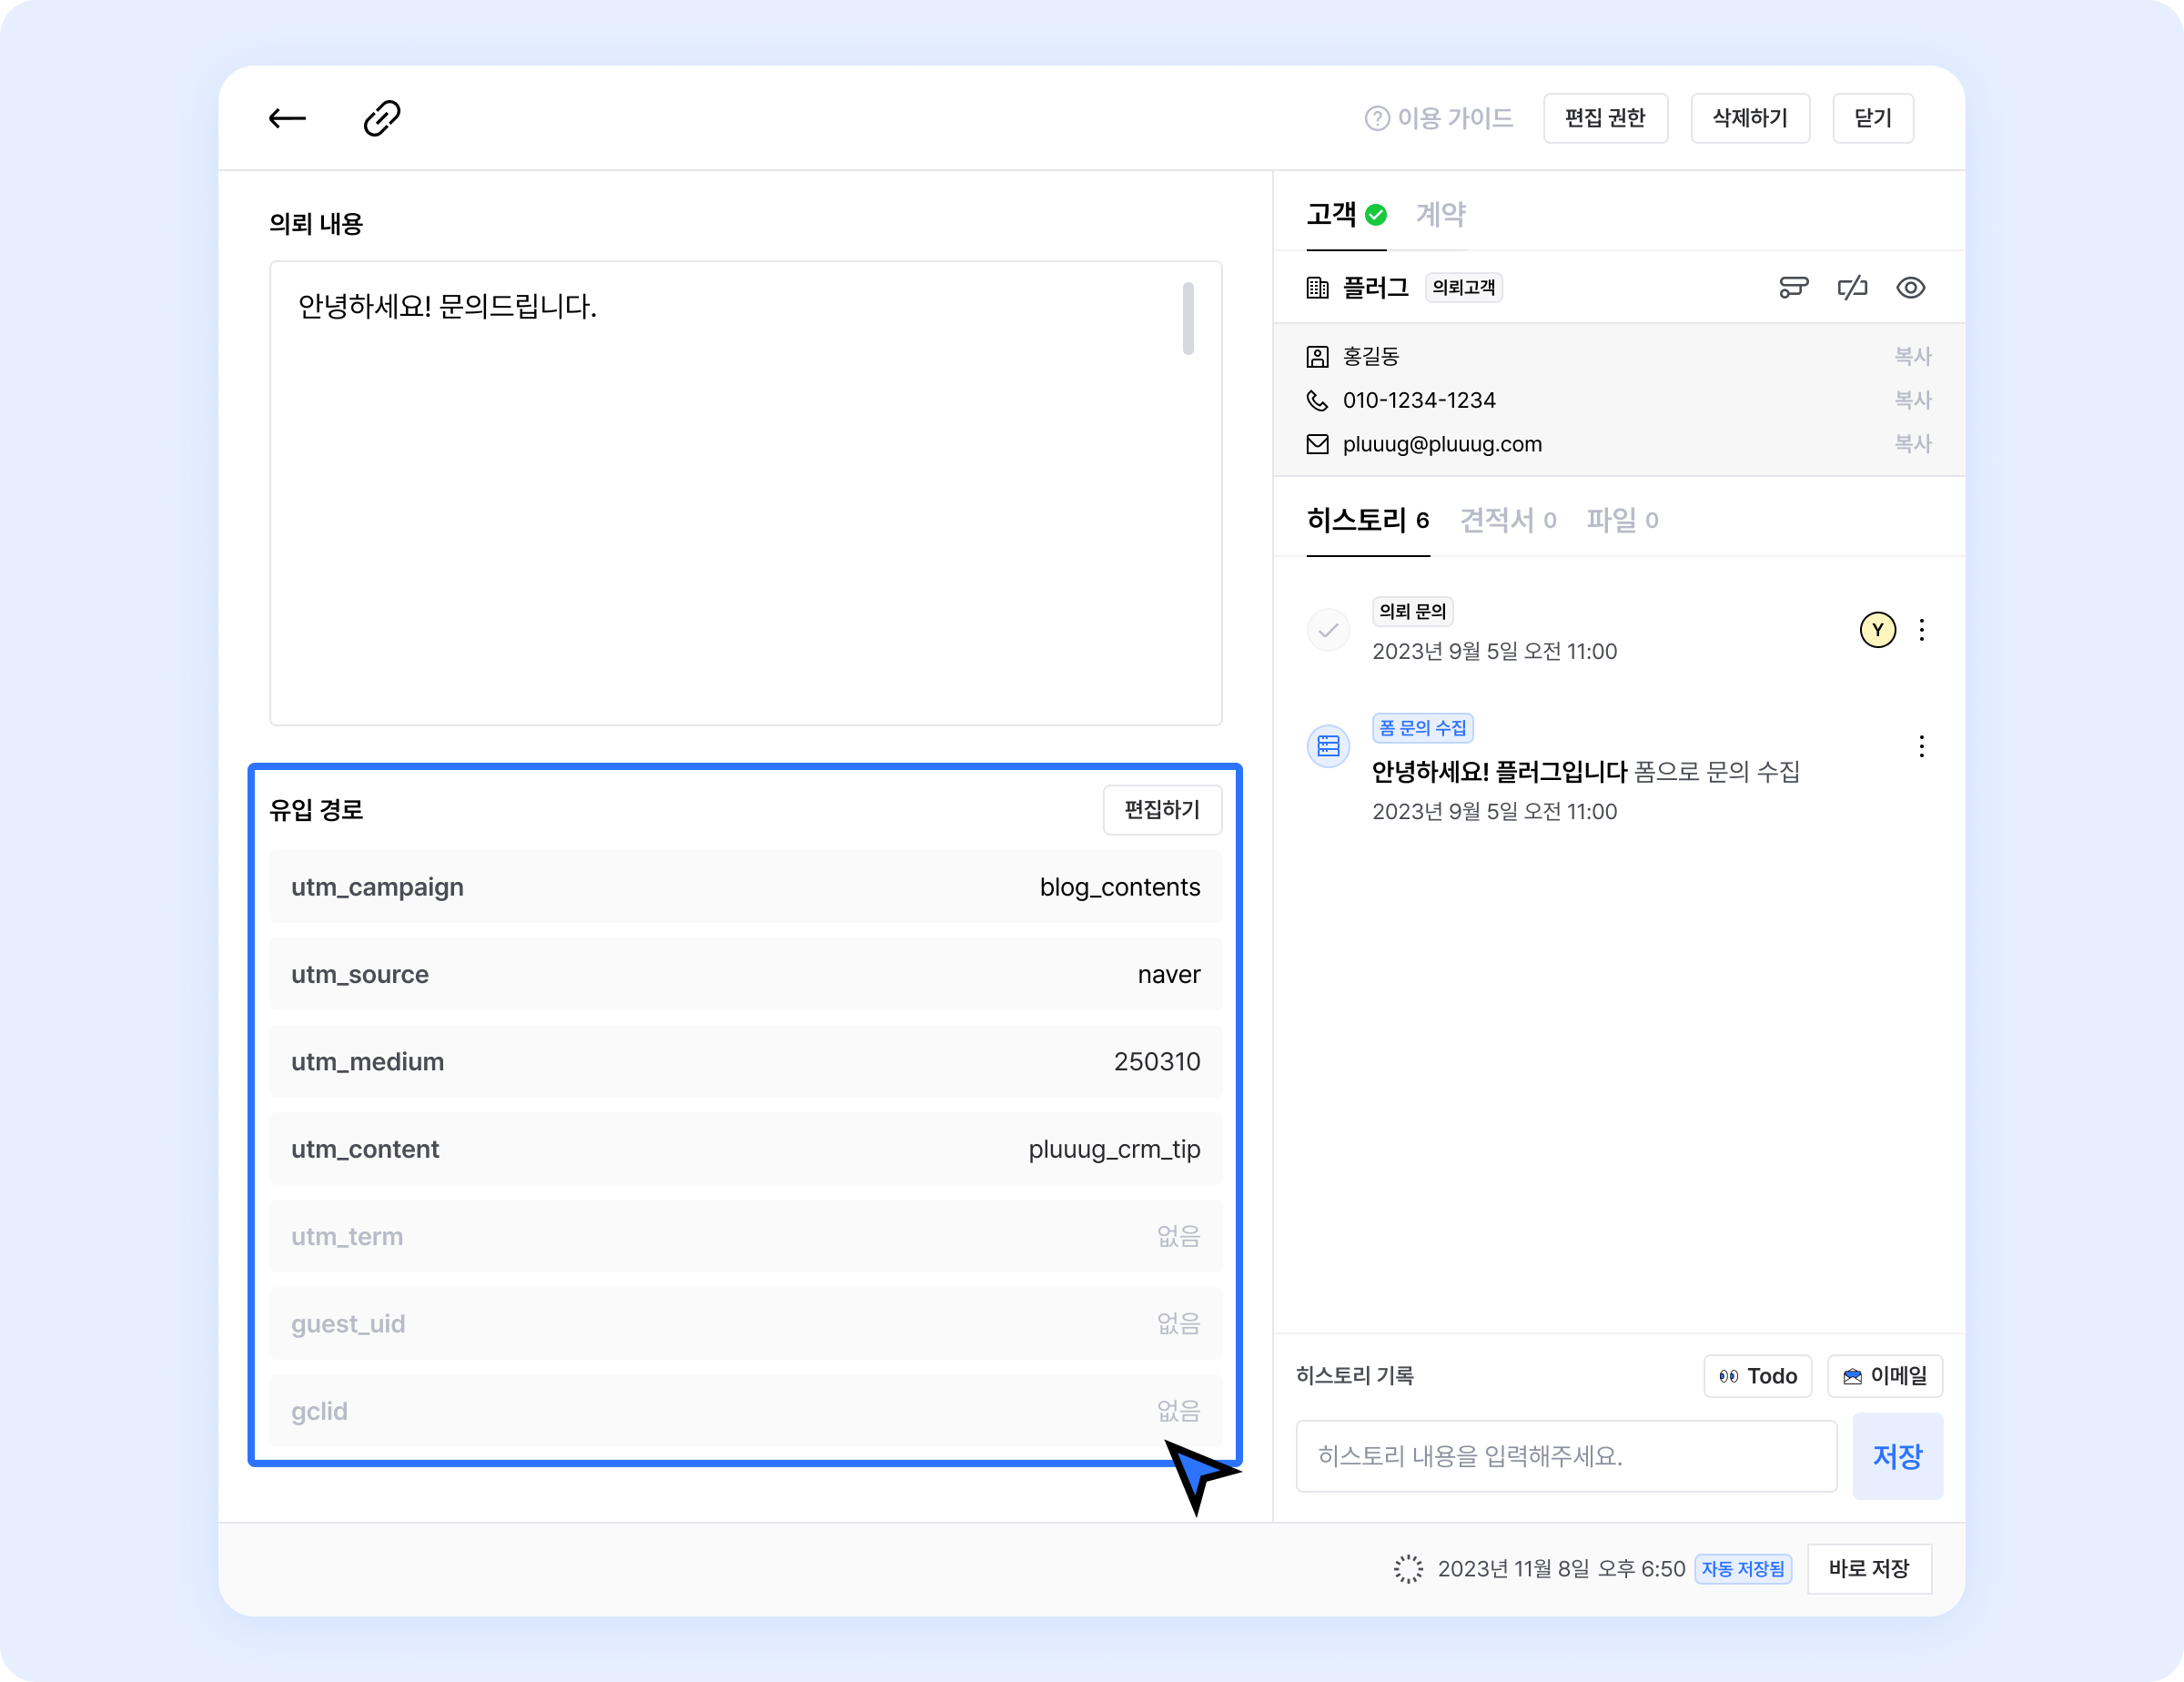The image size is (2184, 1682).
Task: Toggle customer info visibility eye icon
Action: [1911, 288]
